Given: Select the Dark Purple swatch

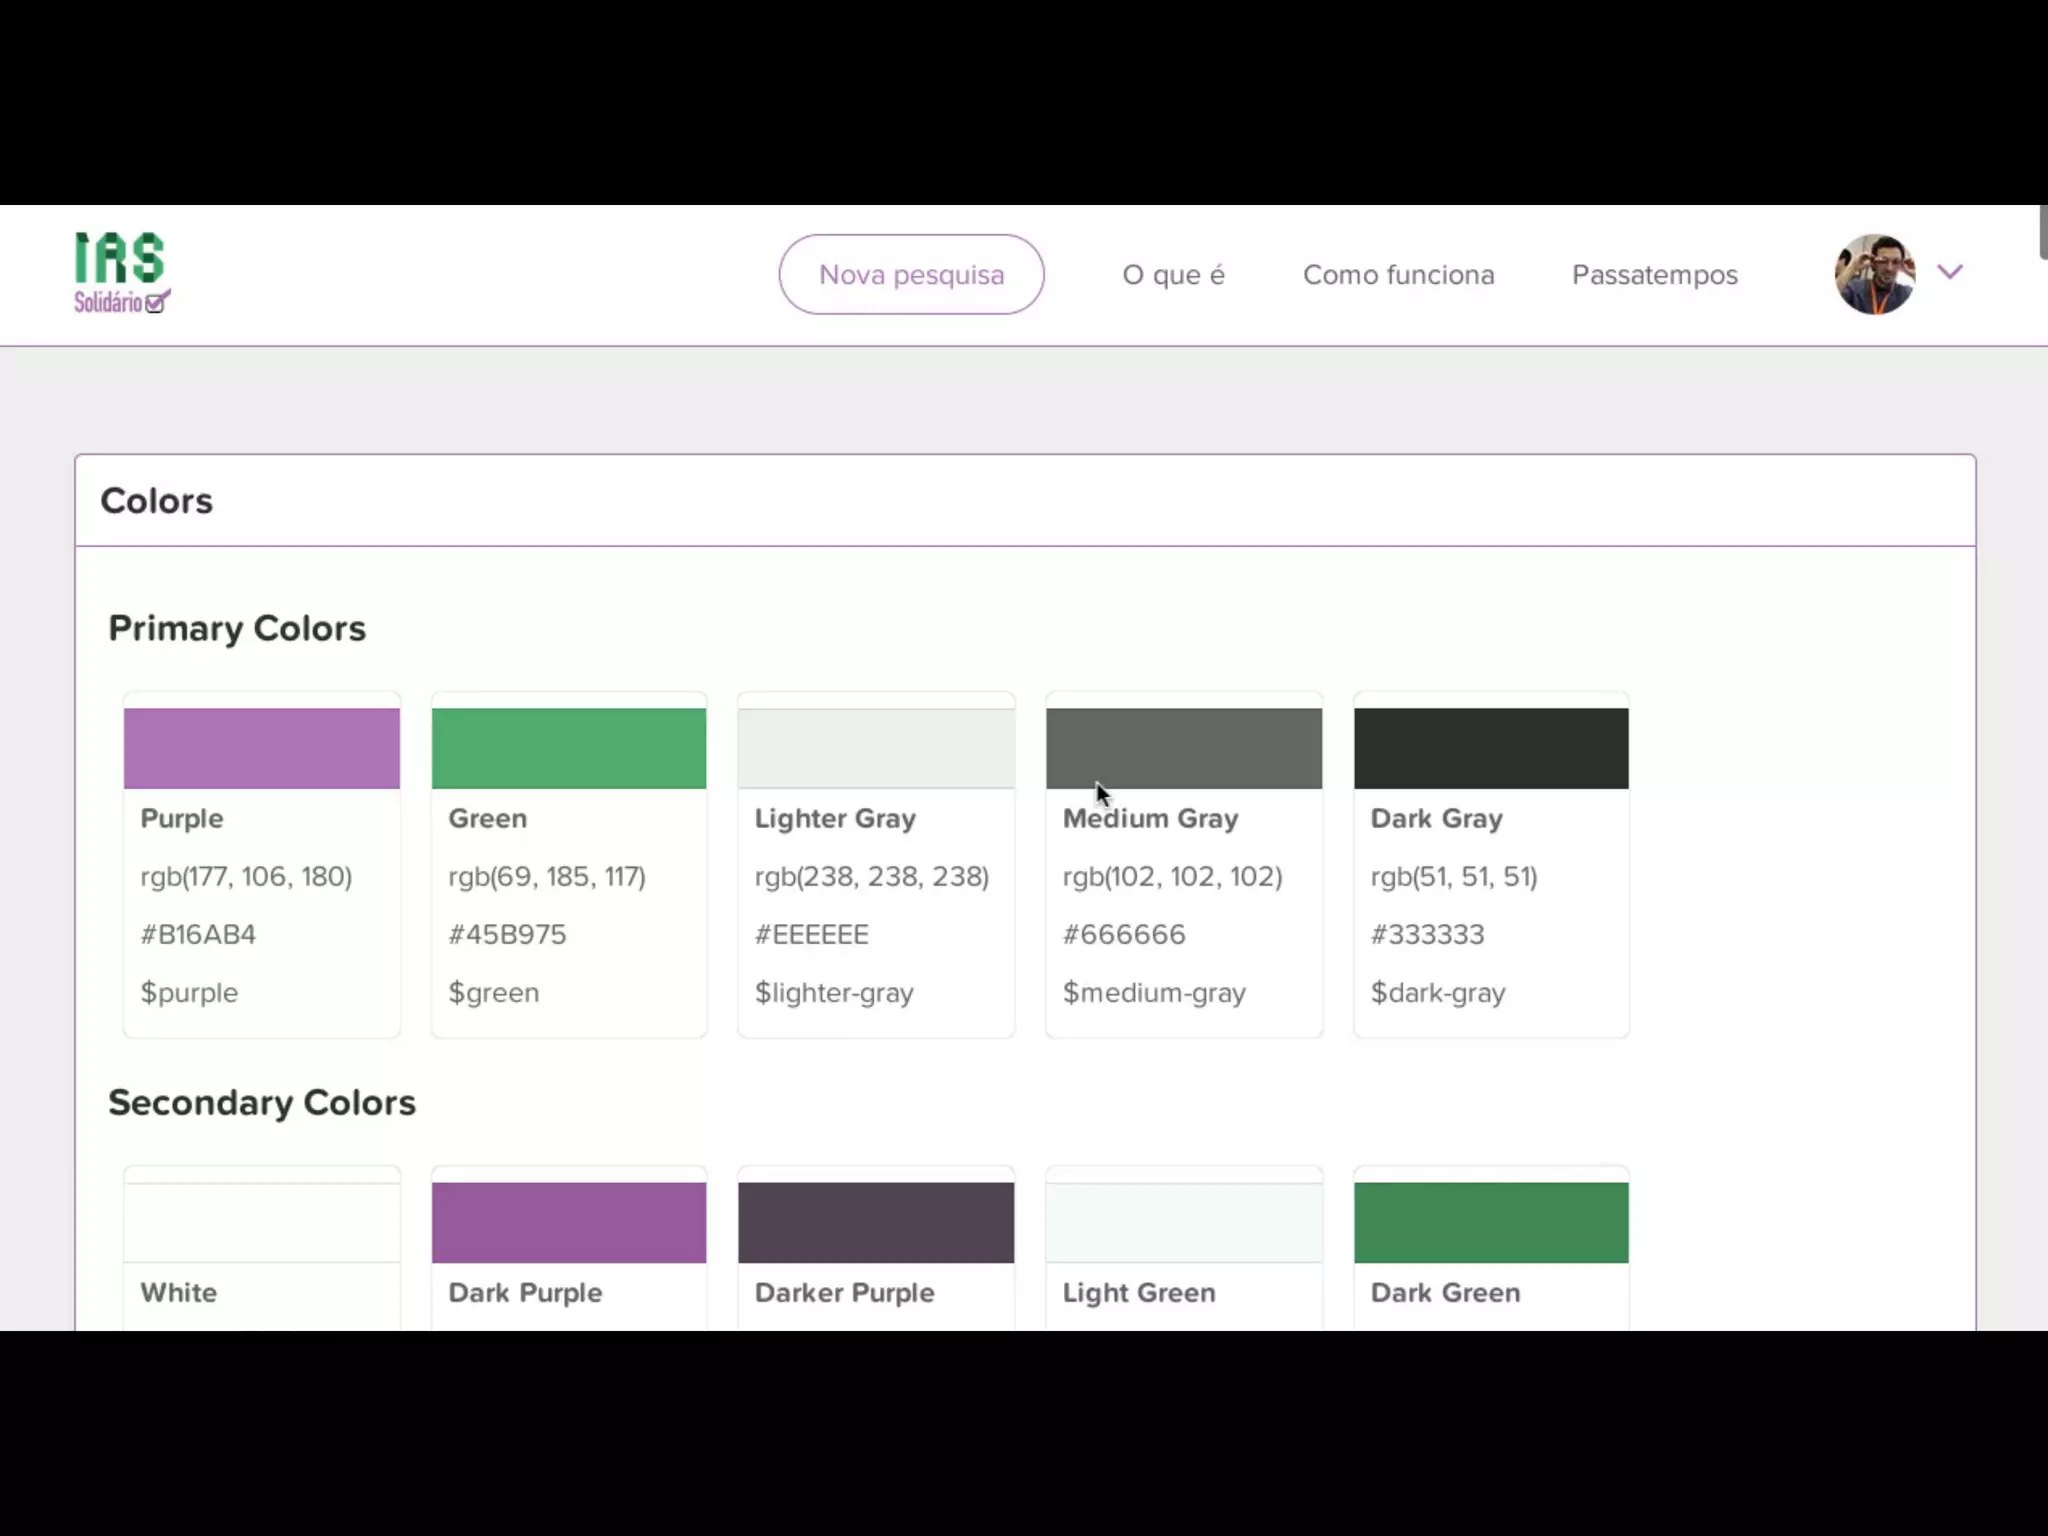Looking at the screenshot, I should [568, 1222].
